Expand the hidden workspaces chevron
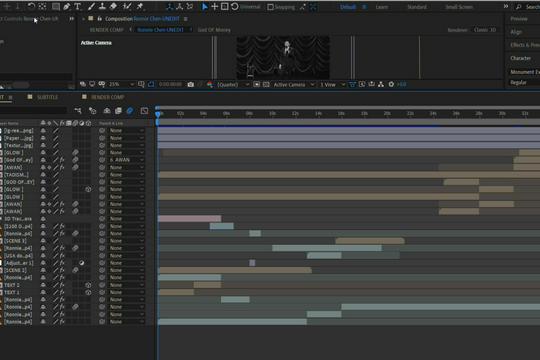This screenshot has height=360, width=540. click(x=506, y=7)
